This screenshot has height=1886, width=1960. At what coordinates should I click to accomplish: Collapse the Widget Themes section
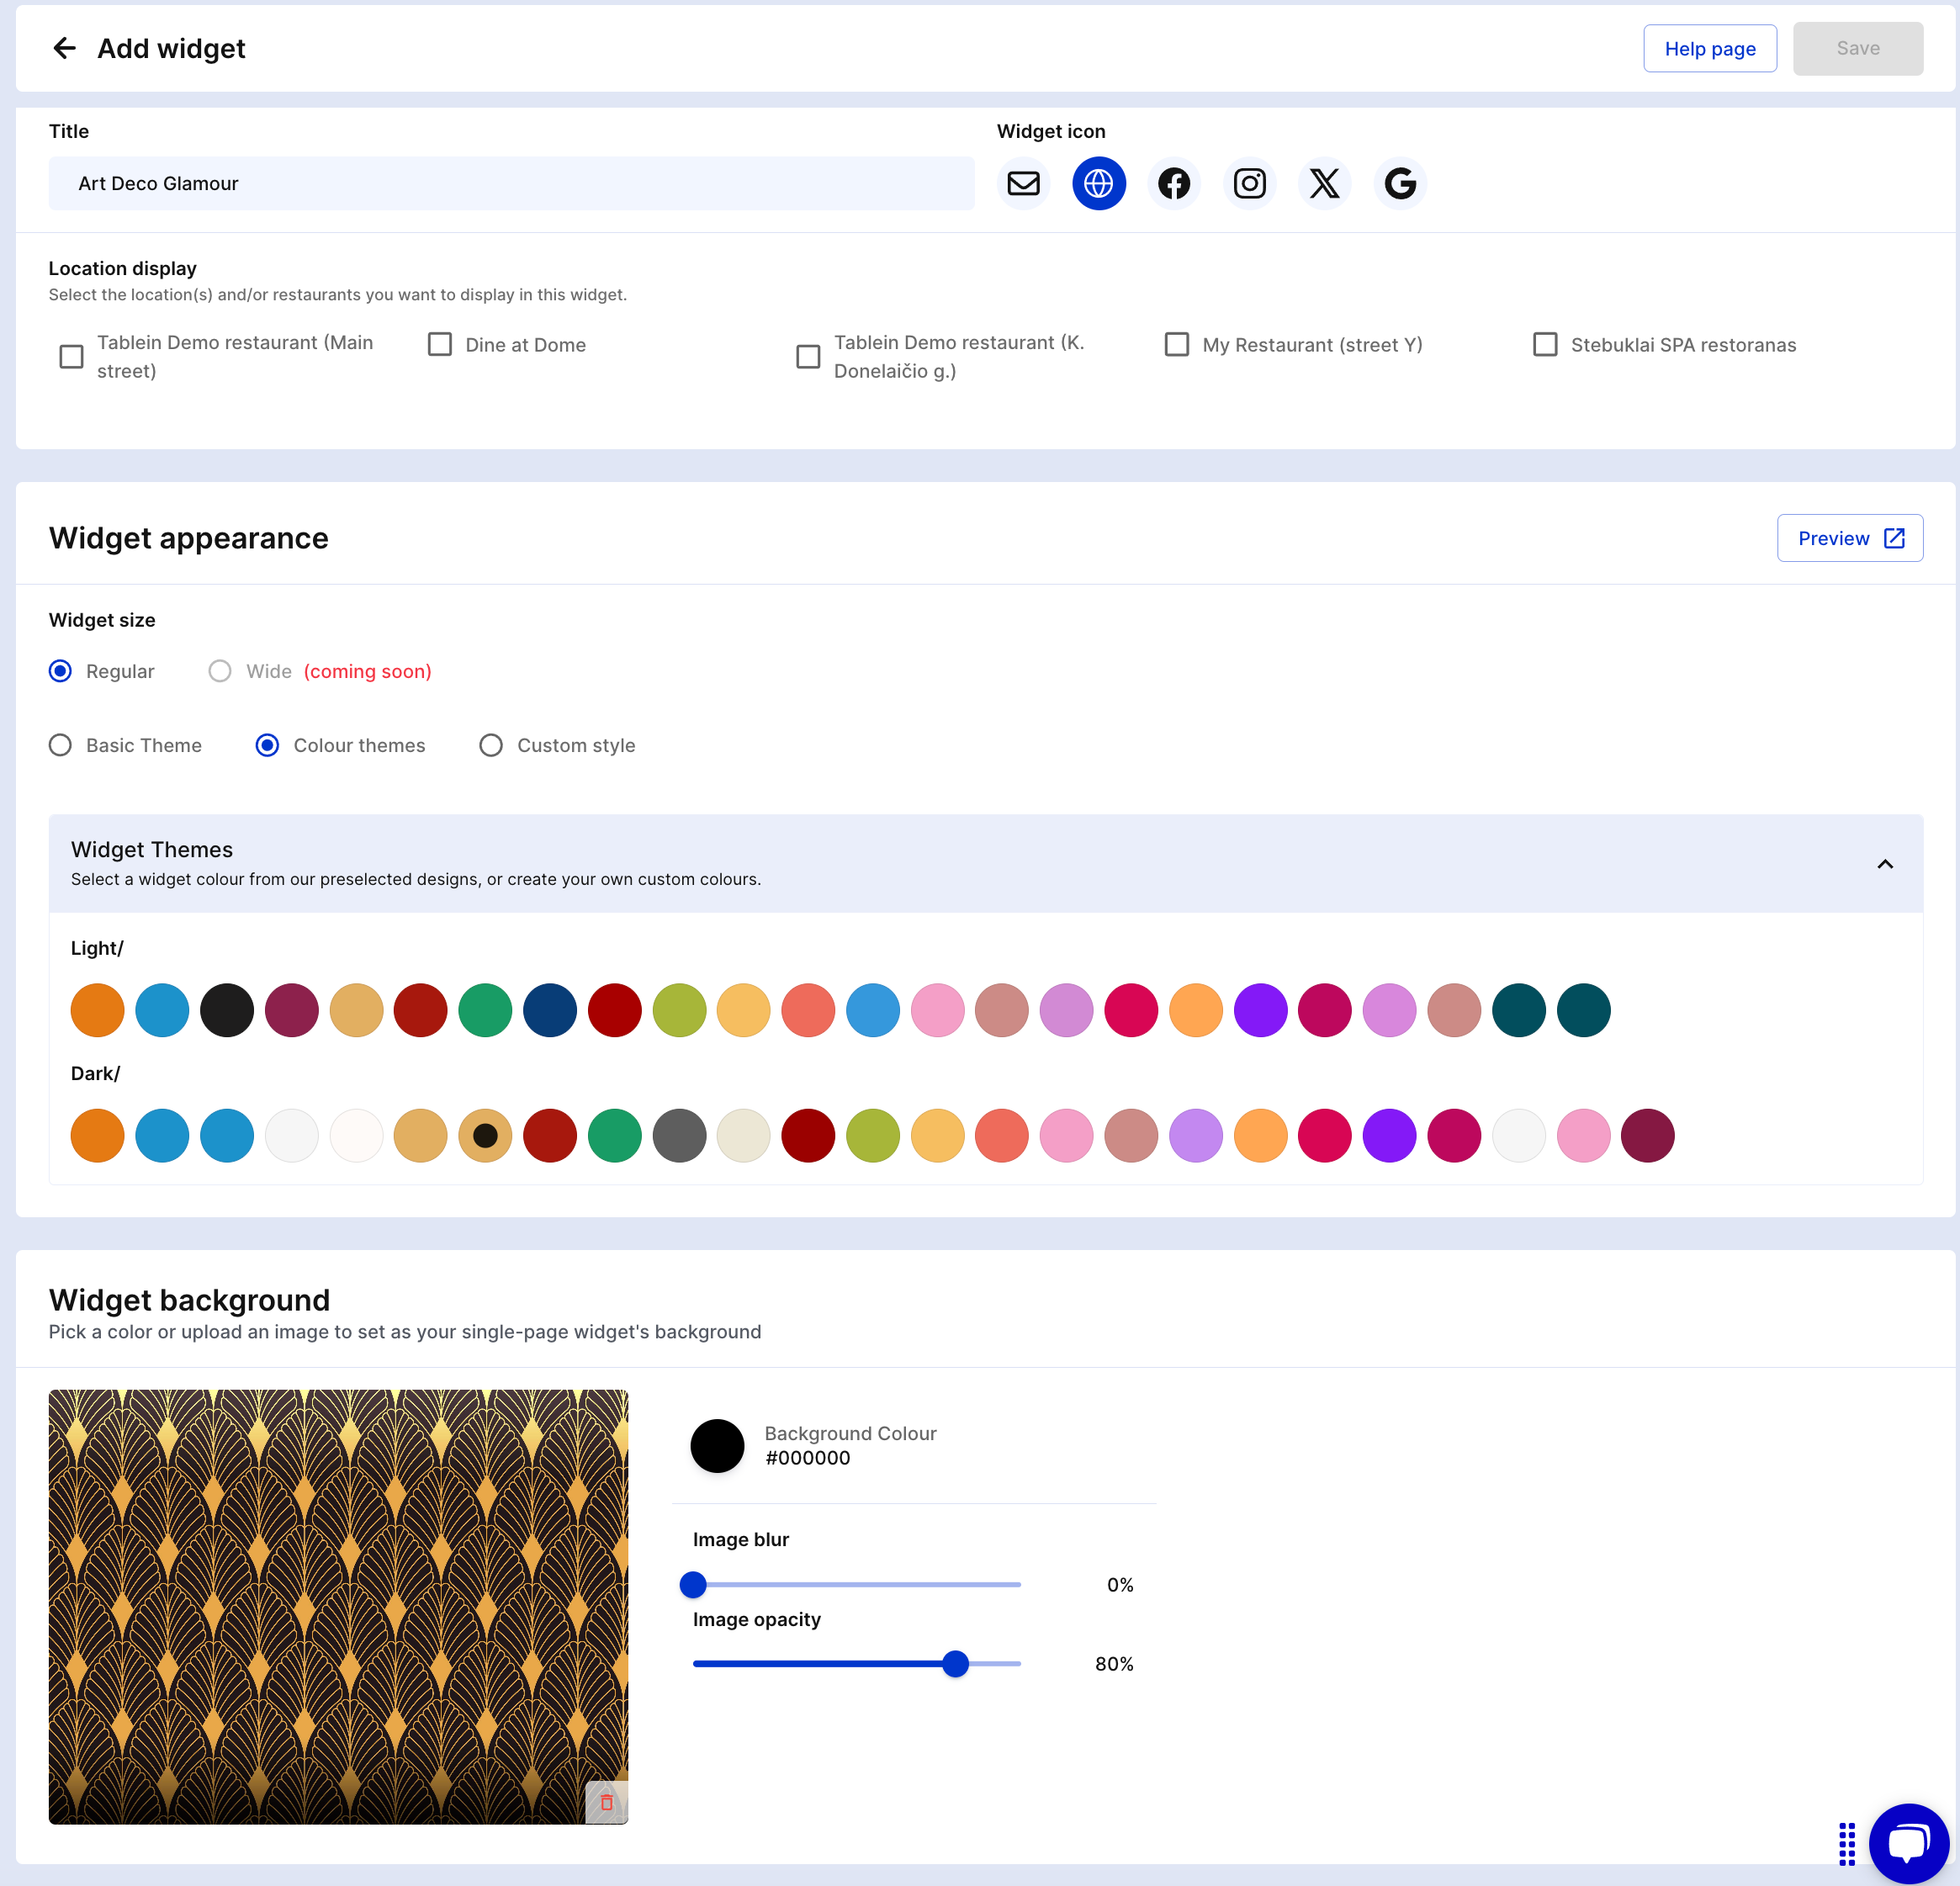(1885, 864)
